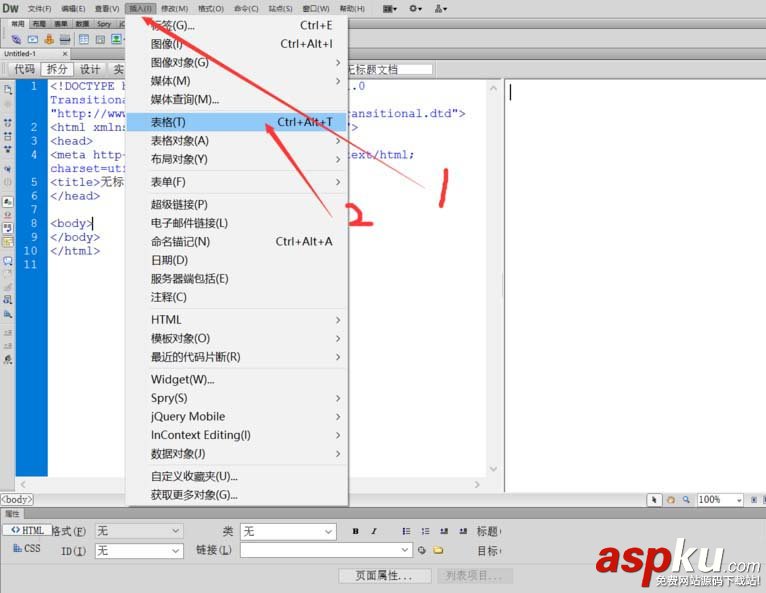Click the Images icon in Insert bar

tap(116, 40)
